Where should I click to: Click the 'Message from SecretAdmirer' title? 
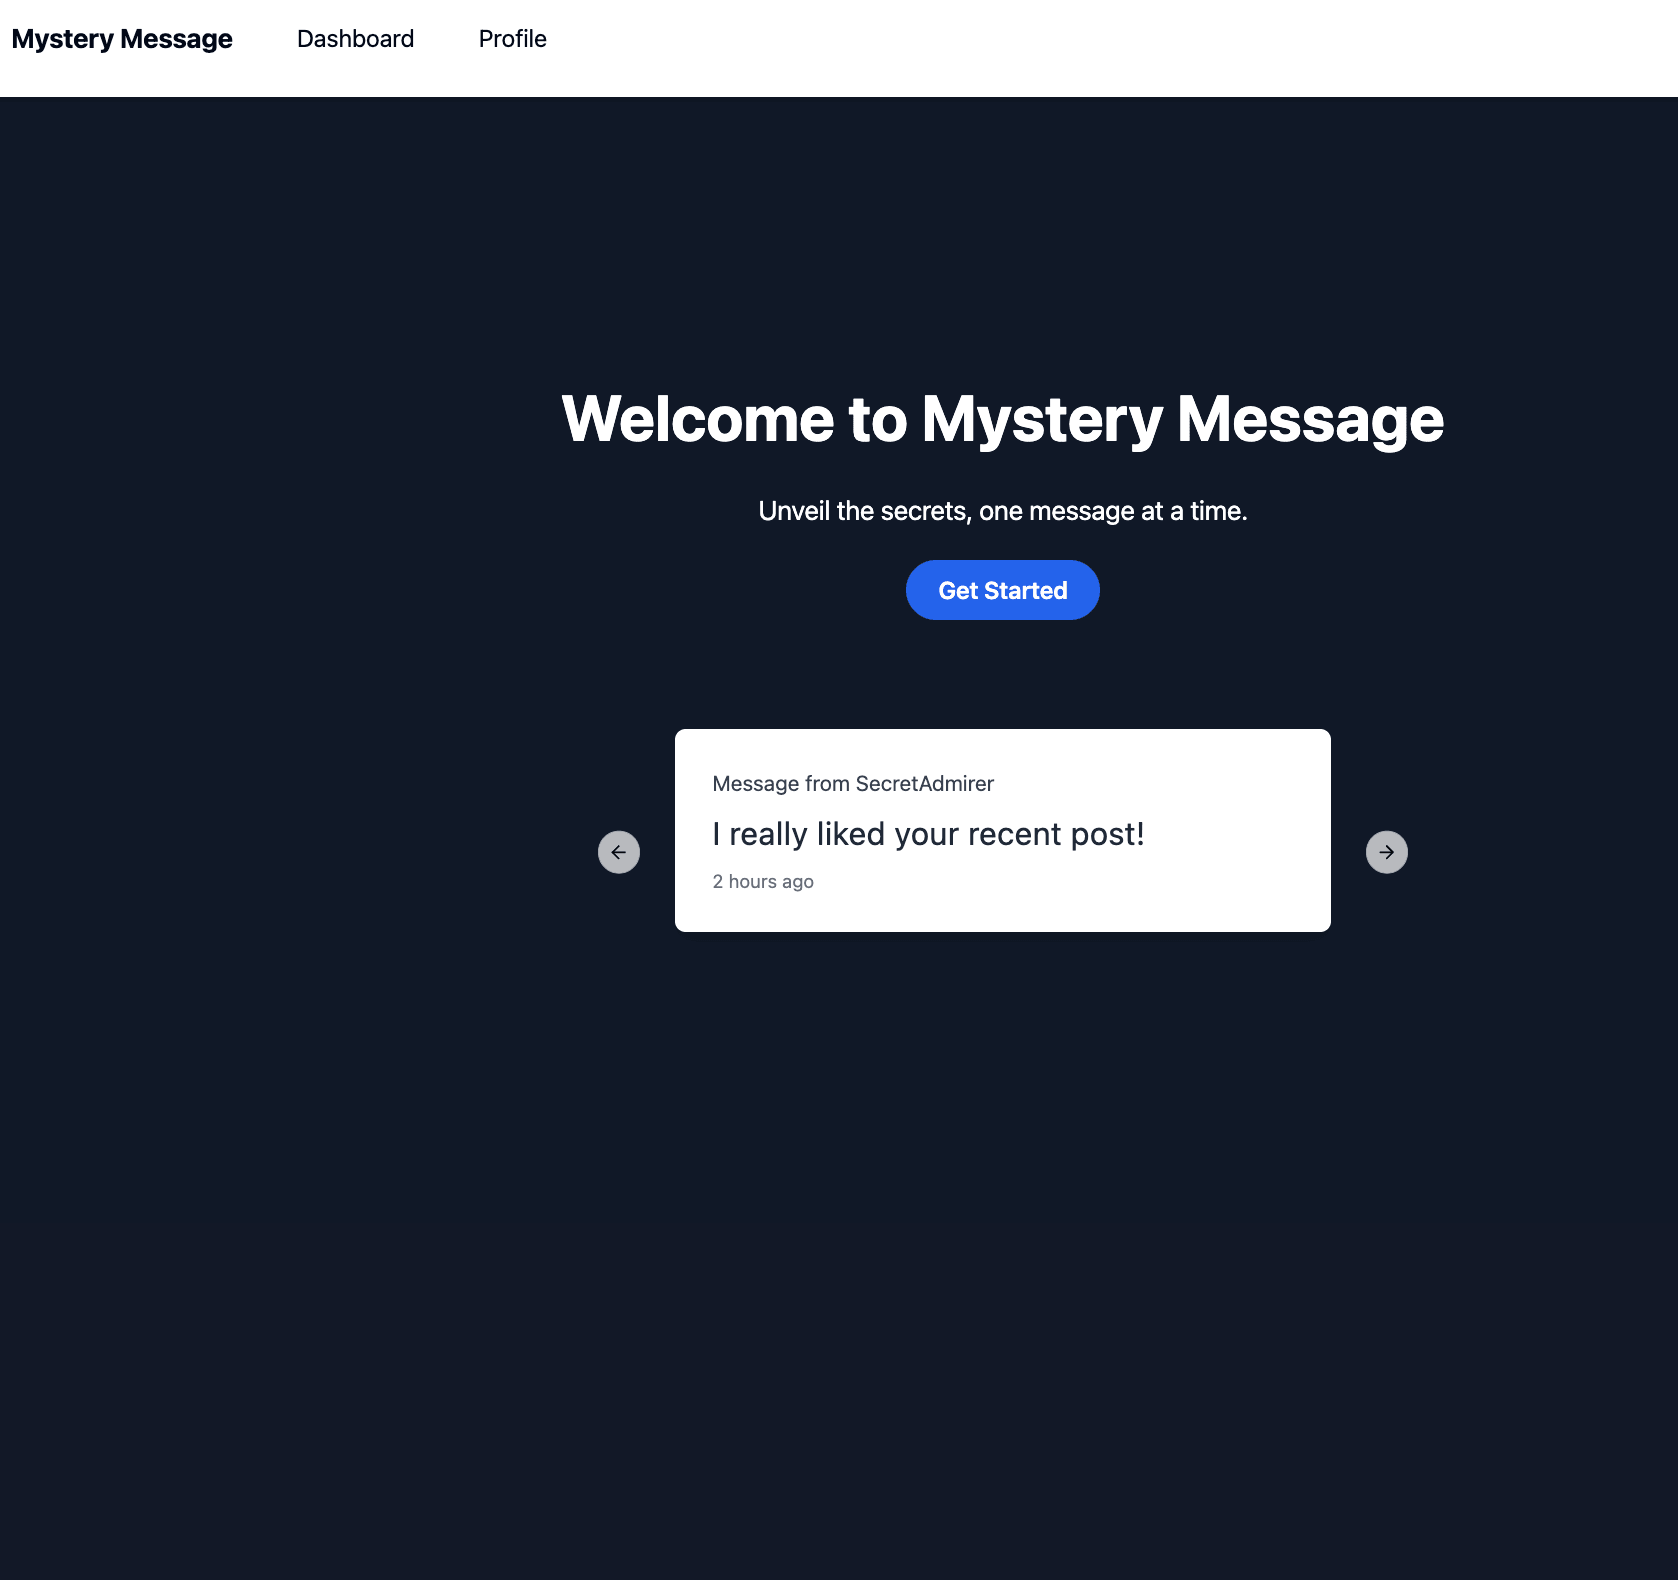pos(853,784)
